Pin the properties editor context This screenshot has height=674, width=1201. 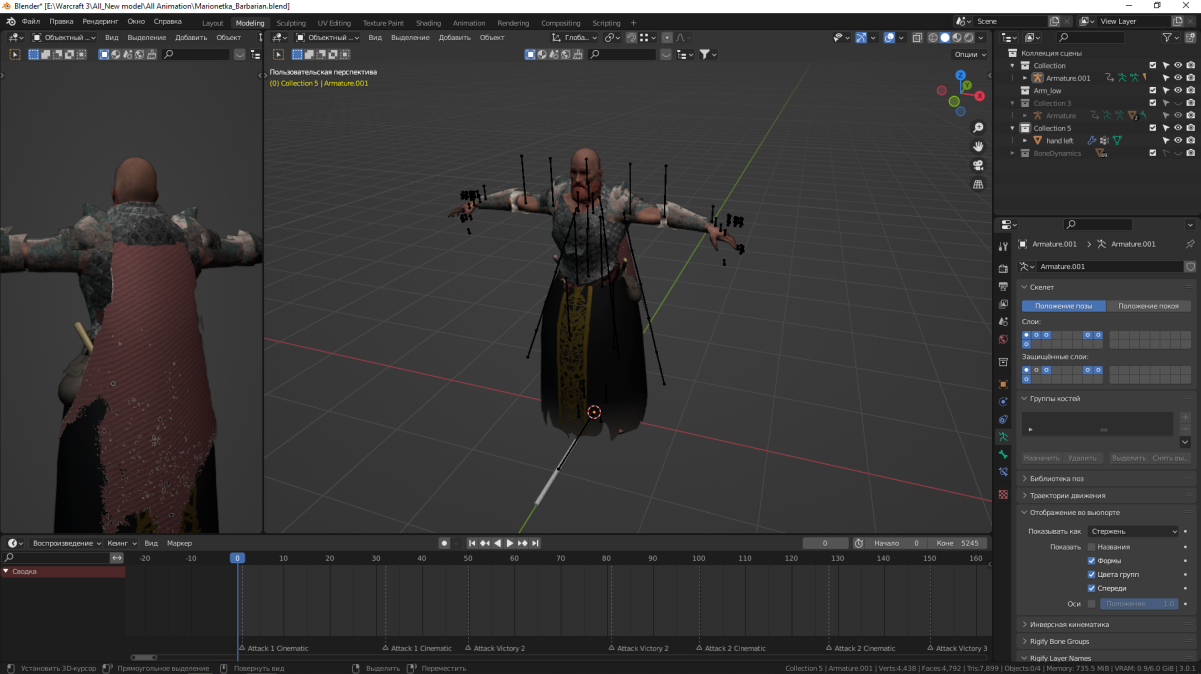[x=1189, y=244]
